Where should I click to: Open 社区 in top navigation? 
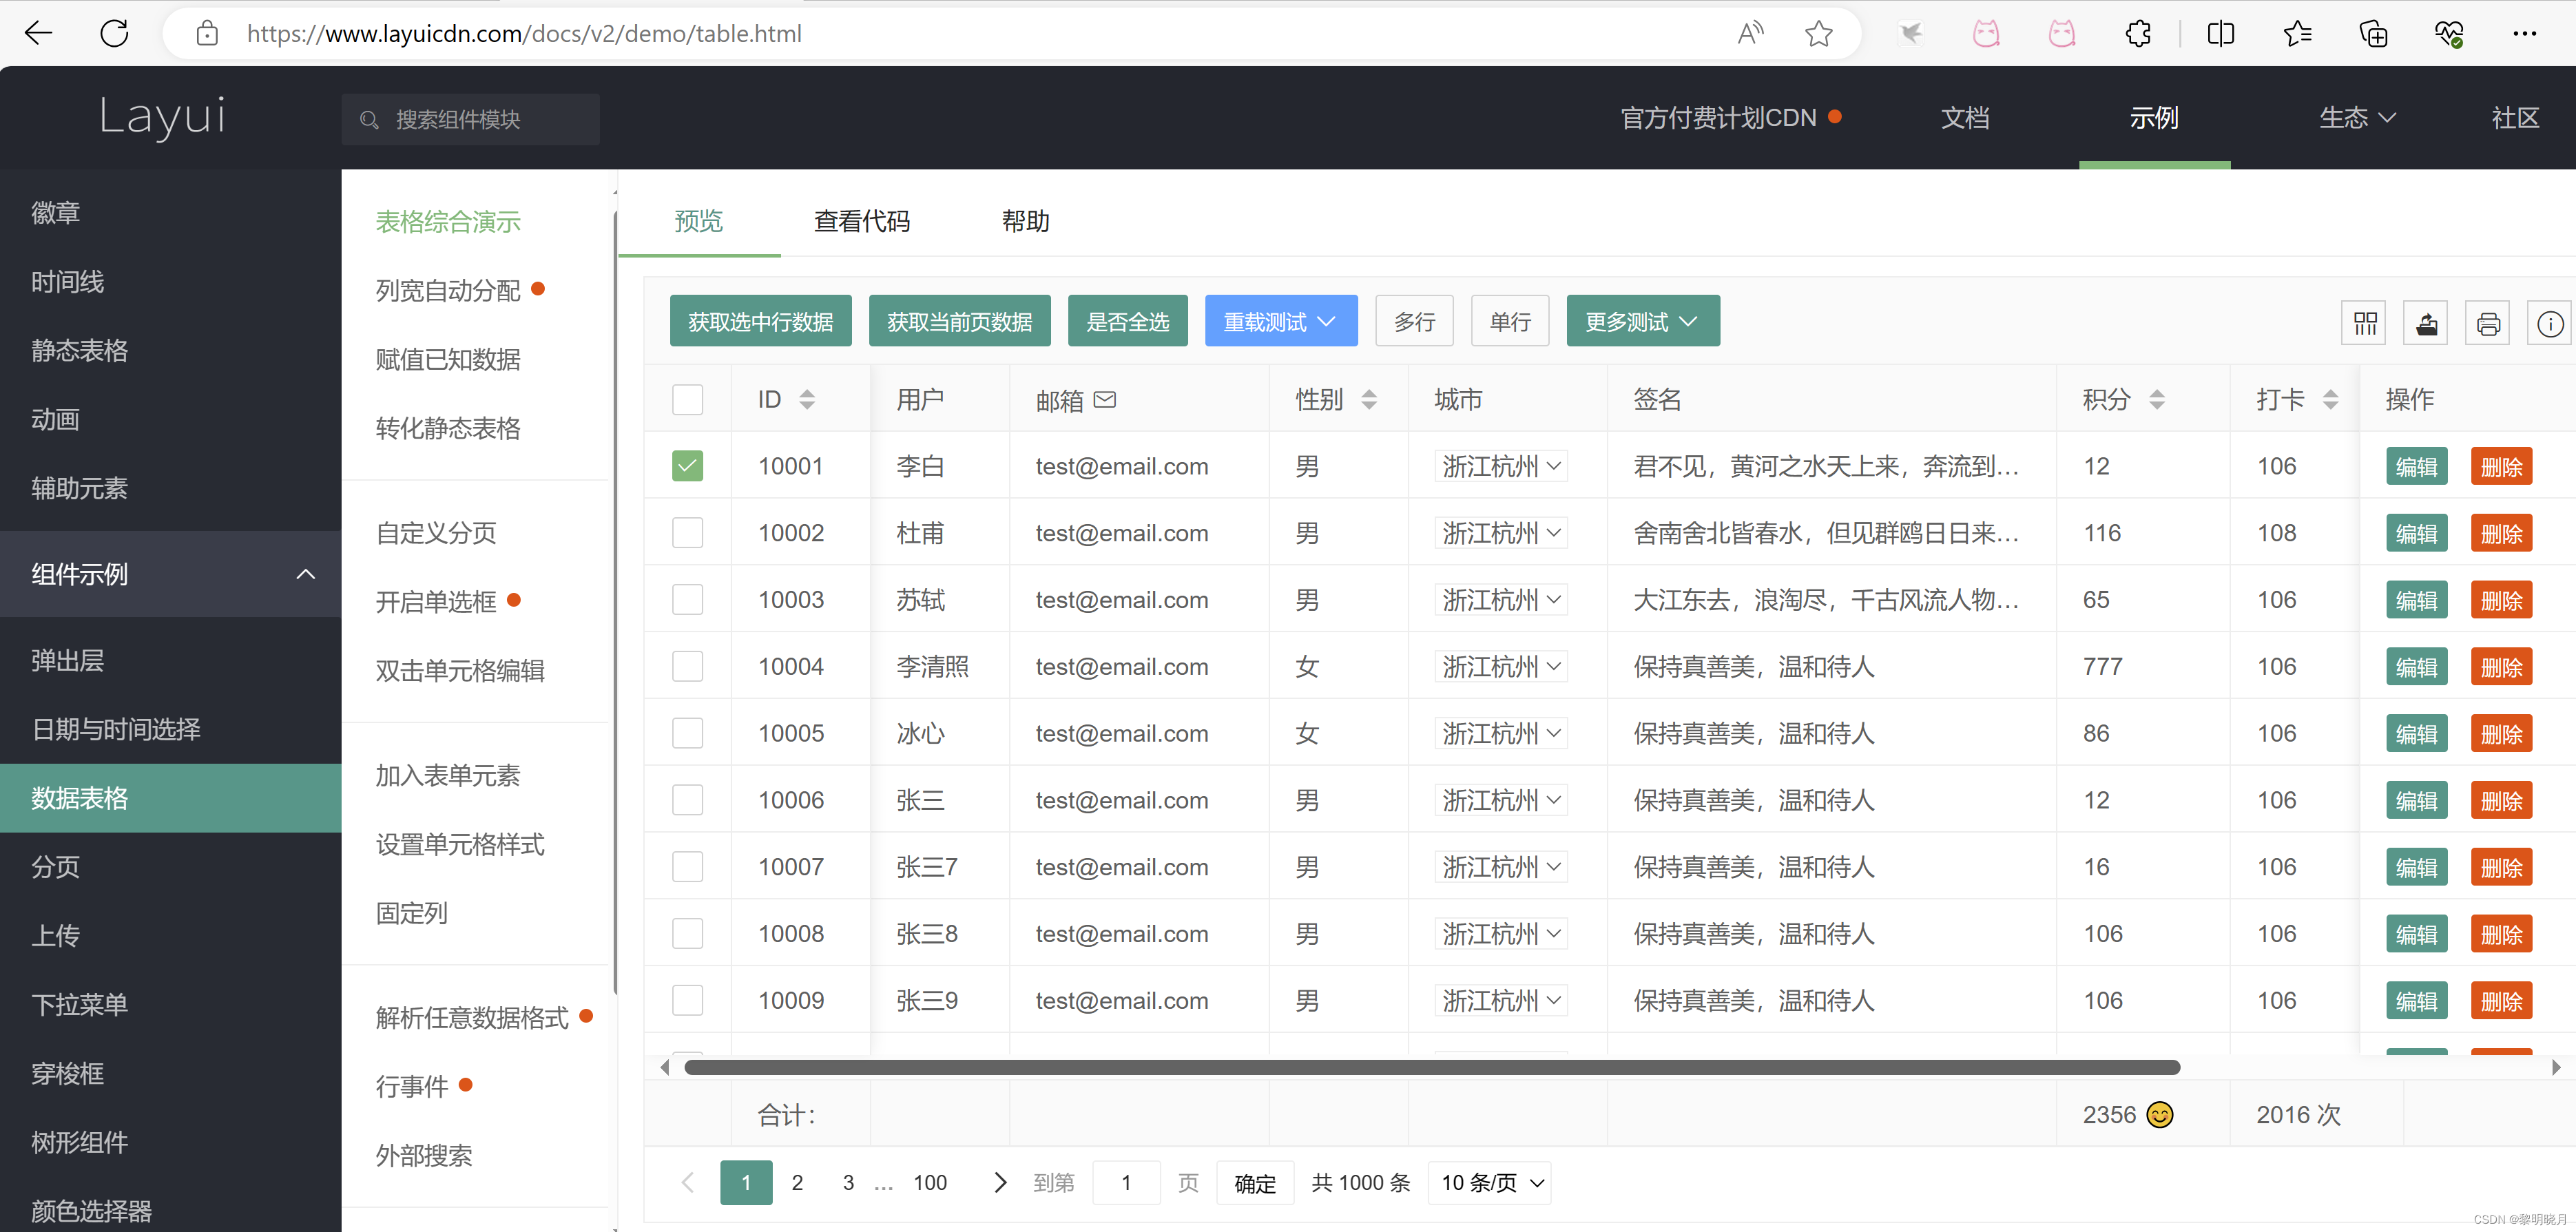[2515, 118]
